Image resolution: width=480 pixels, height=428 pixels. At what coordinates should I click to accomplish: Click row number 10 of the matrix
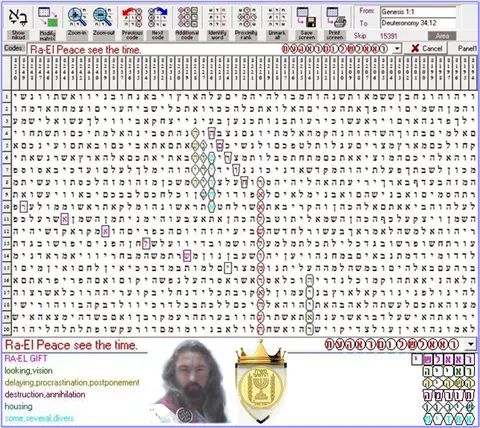[x=6, y=207]
